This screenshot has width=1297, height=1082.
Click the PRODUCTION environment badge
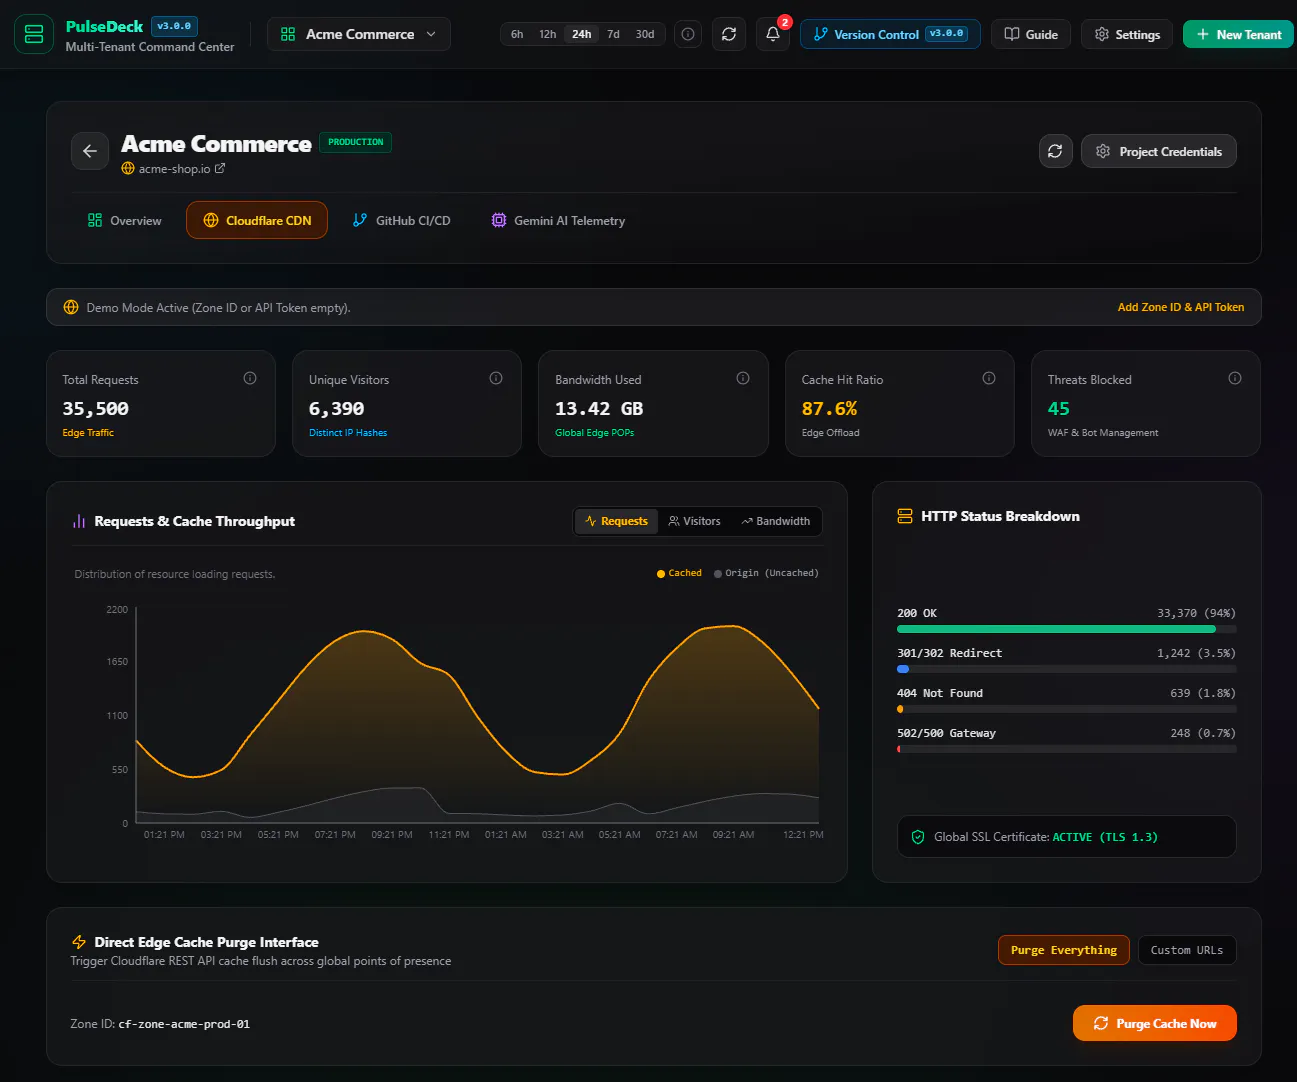coord(356,142)
